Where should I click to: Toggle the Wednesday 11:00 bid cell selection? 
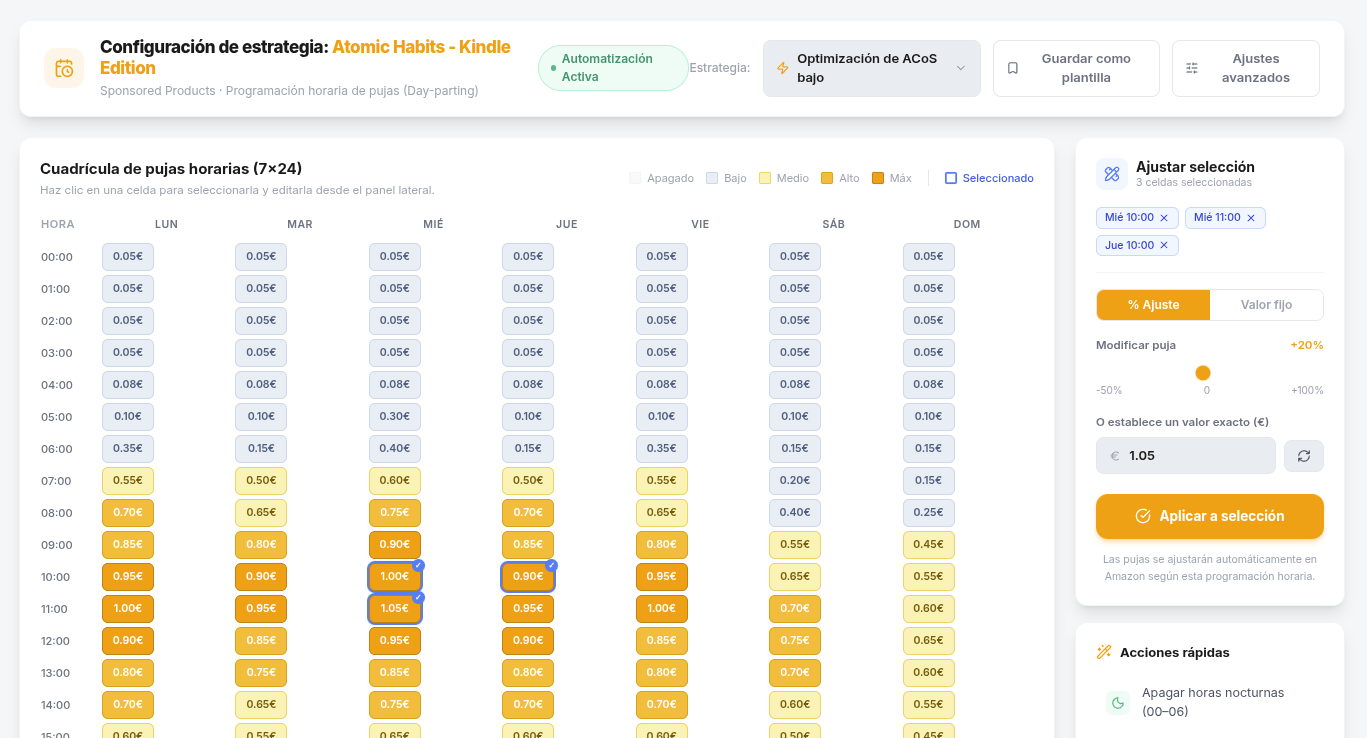click(x=395, y=609)
